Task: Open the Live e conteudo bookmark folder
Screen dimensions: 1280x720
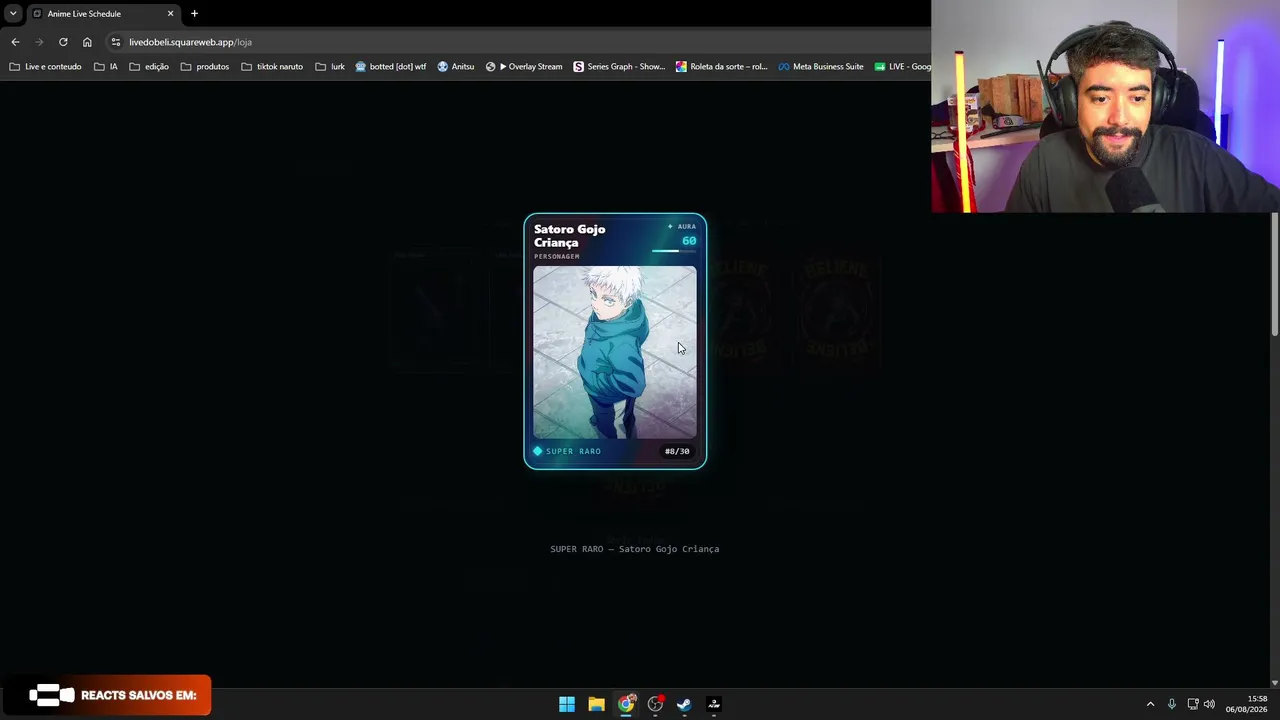Action: (x=45, y=67)
